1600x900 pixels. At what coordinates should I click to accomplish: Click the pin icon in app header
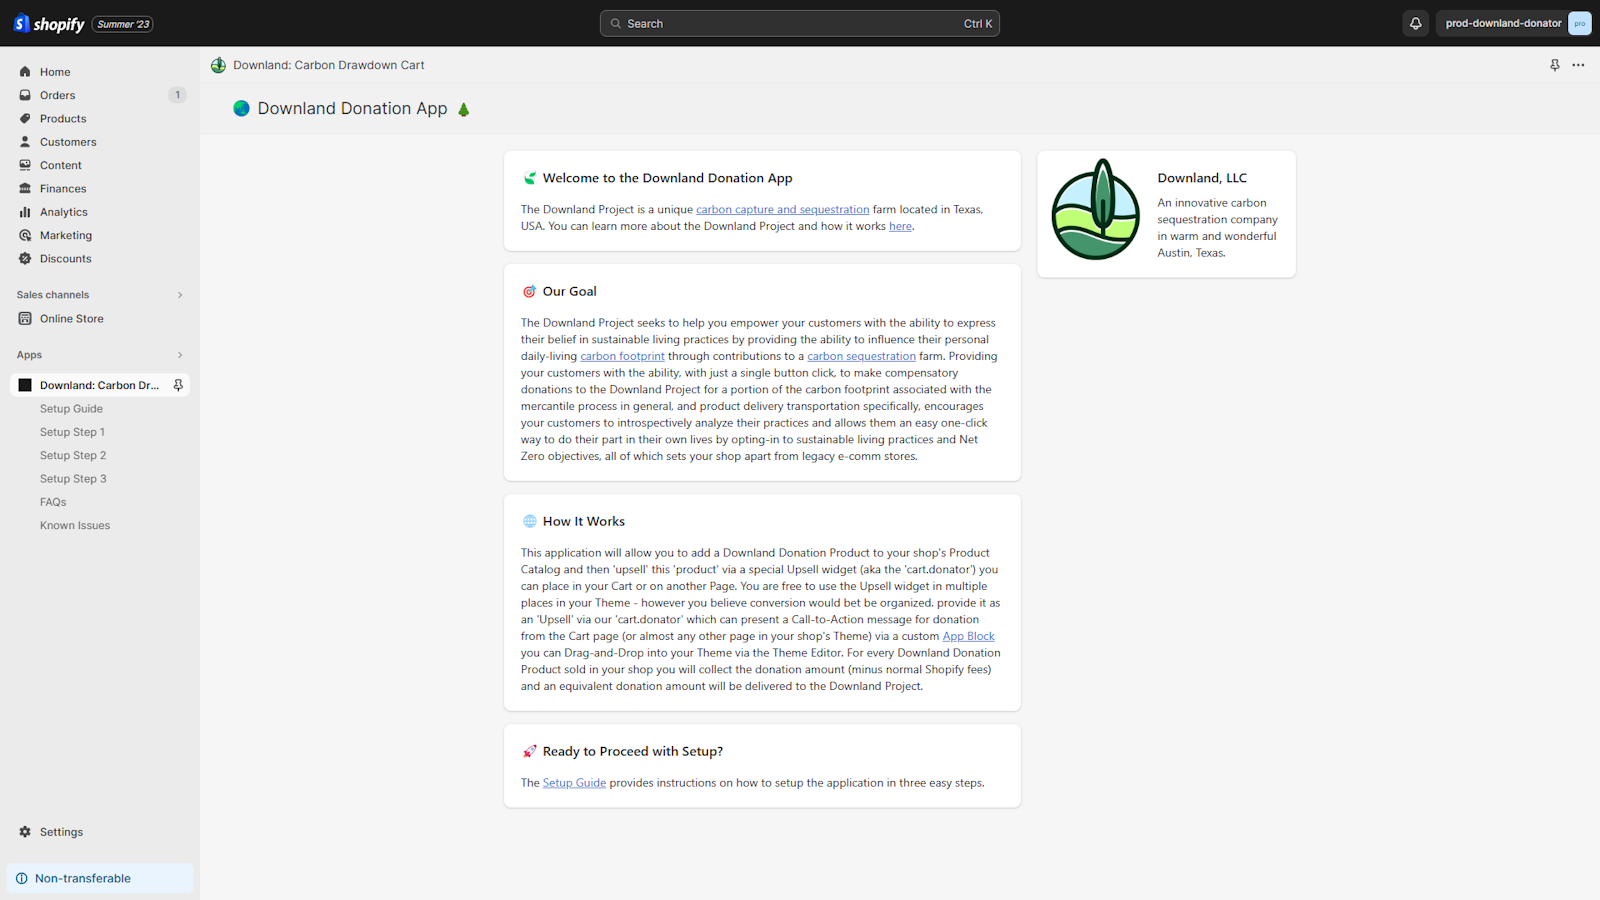click(x=1555, y=65)
